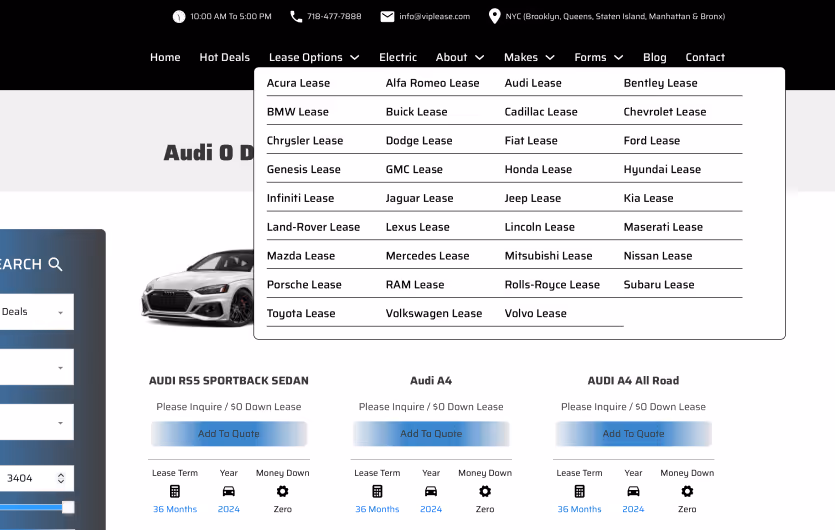Screen dimensions: 835x530
Task: Click car icon under Audi RS5 Year
Action: click(228, 491)
